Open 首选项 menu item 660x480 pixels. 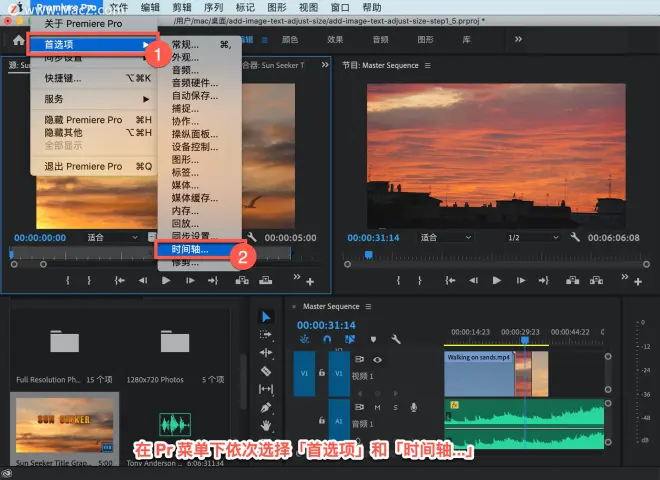[93, 44]
